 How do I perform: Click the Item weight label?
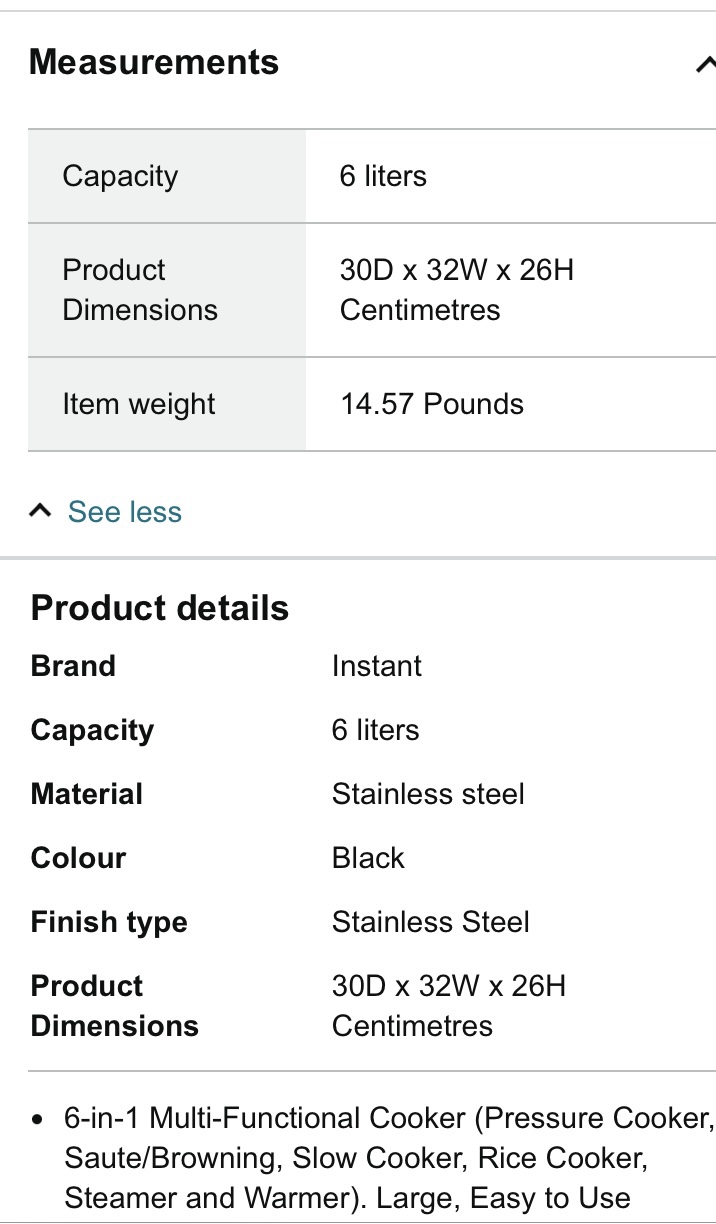[139, 404]
